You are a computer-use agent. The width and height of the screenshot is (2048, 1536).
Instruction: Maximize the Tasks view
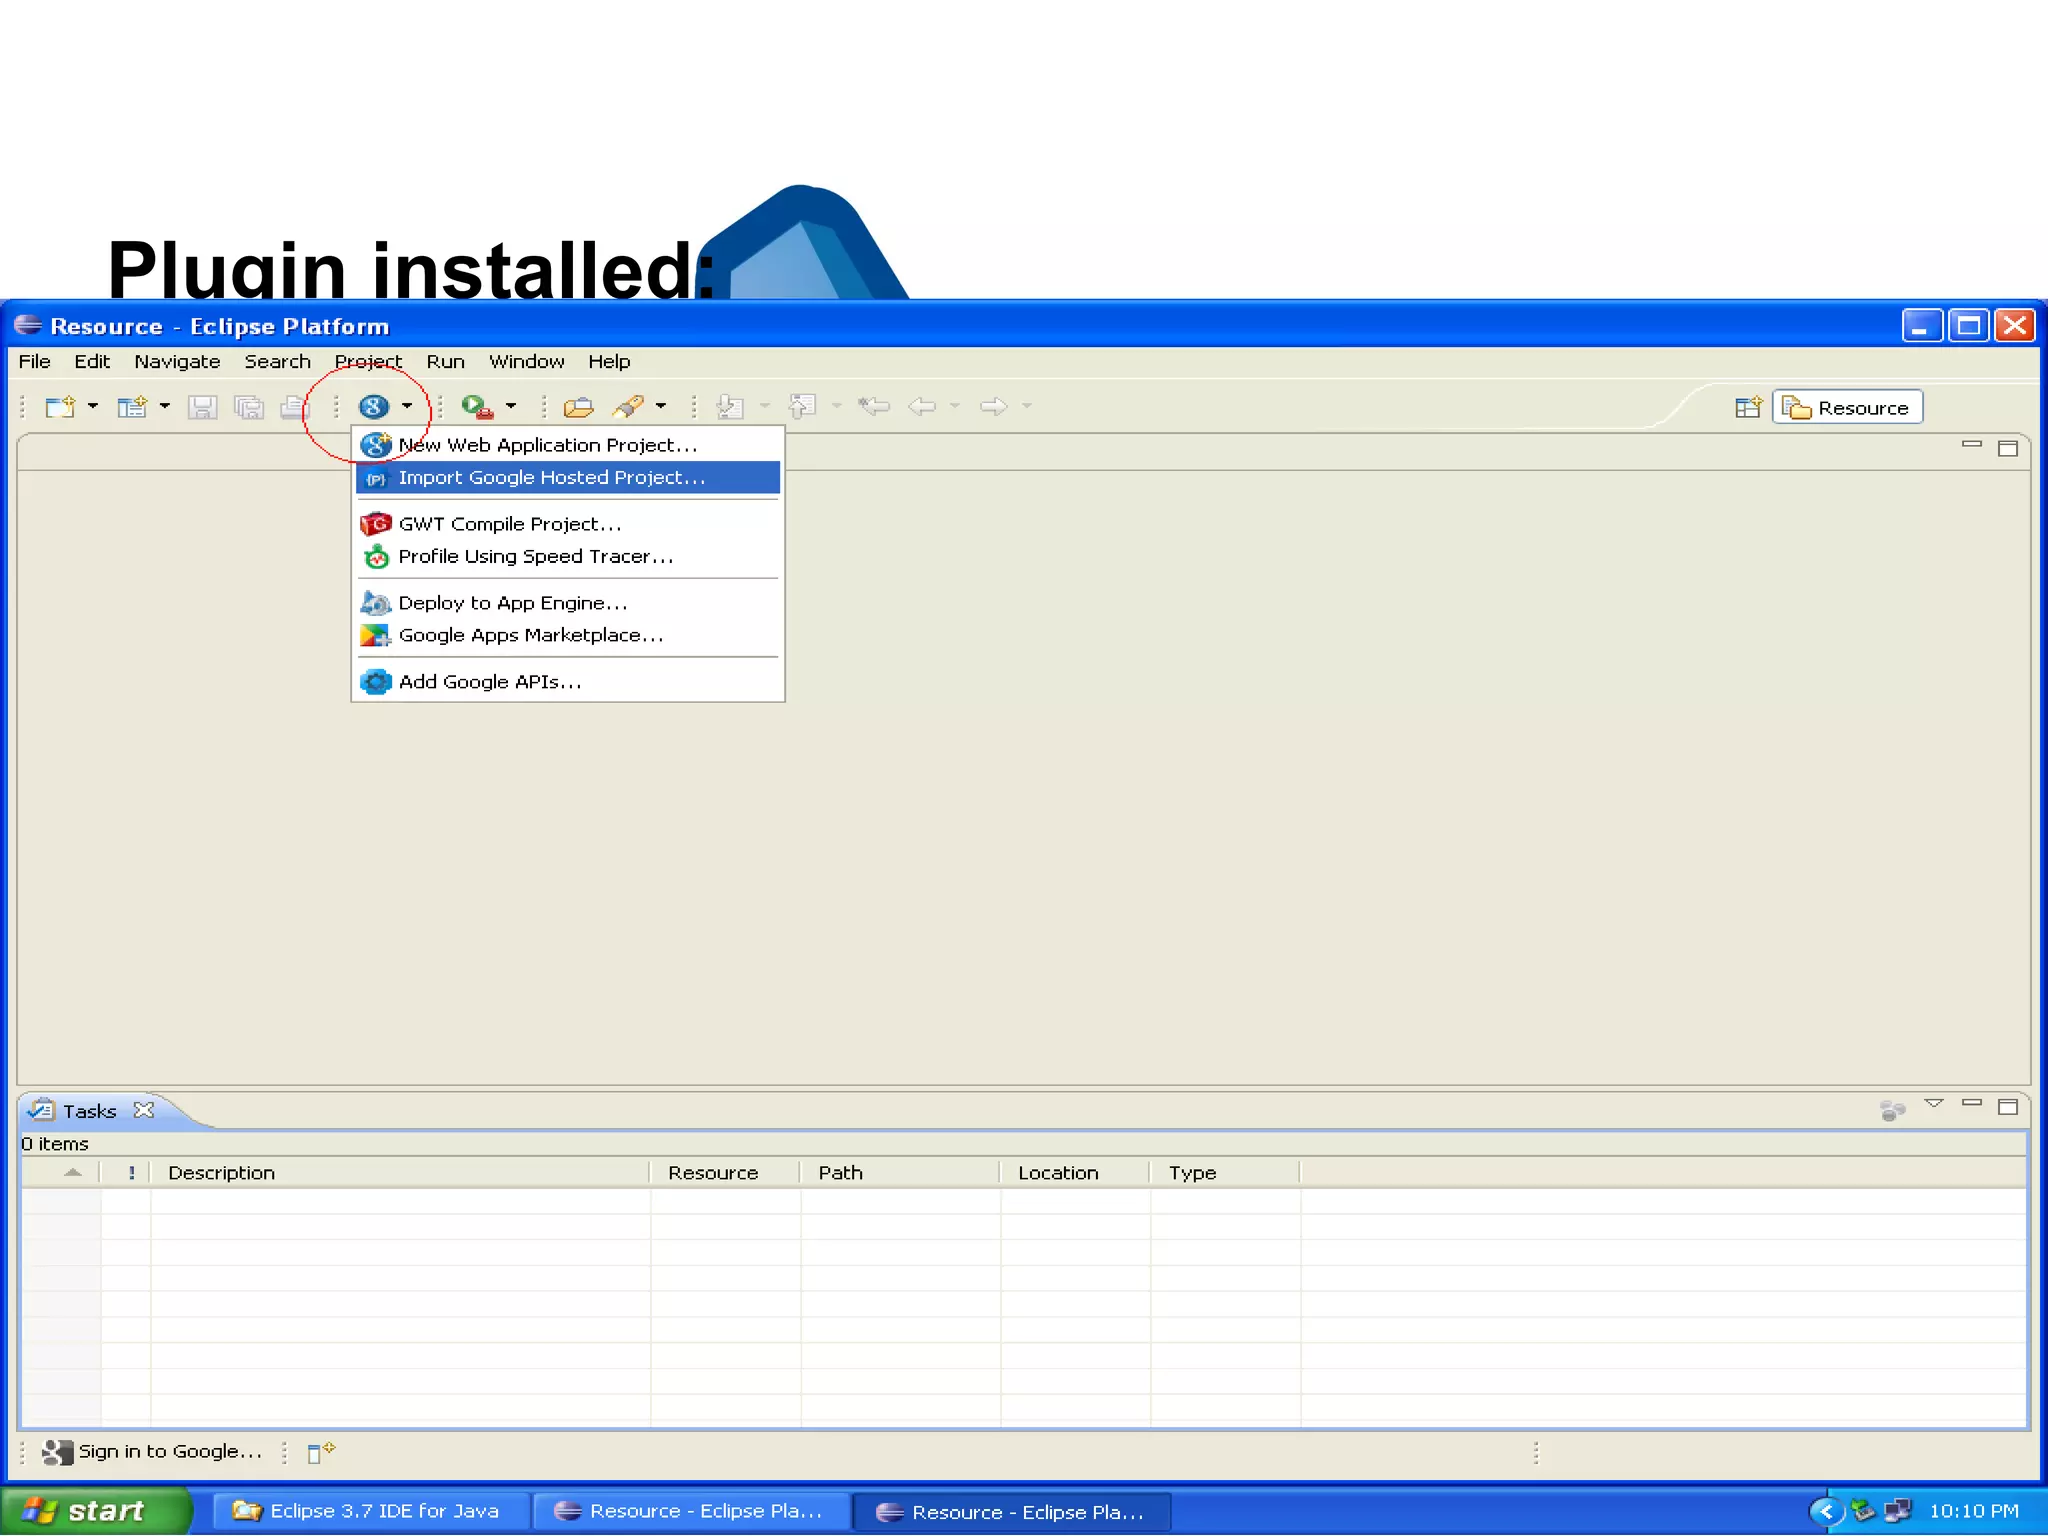click(2007, 1106)
